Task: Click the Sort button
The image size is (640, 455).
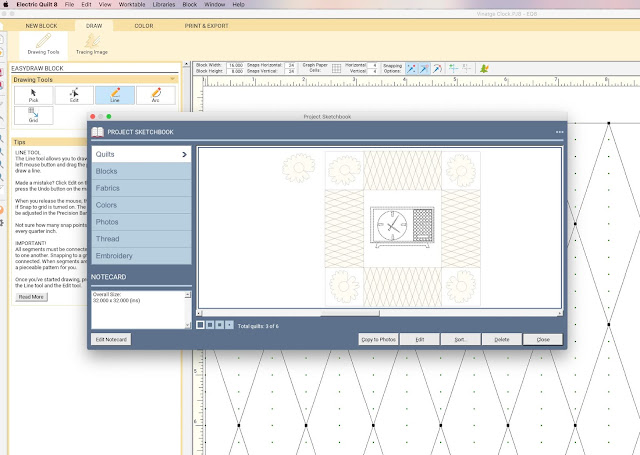Action: pos(460,339)
